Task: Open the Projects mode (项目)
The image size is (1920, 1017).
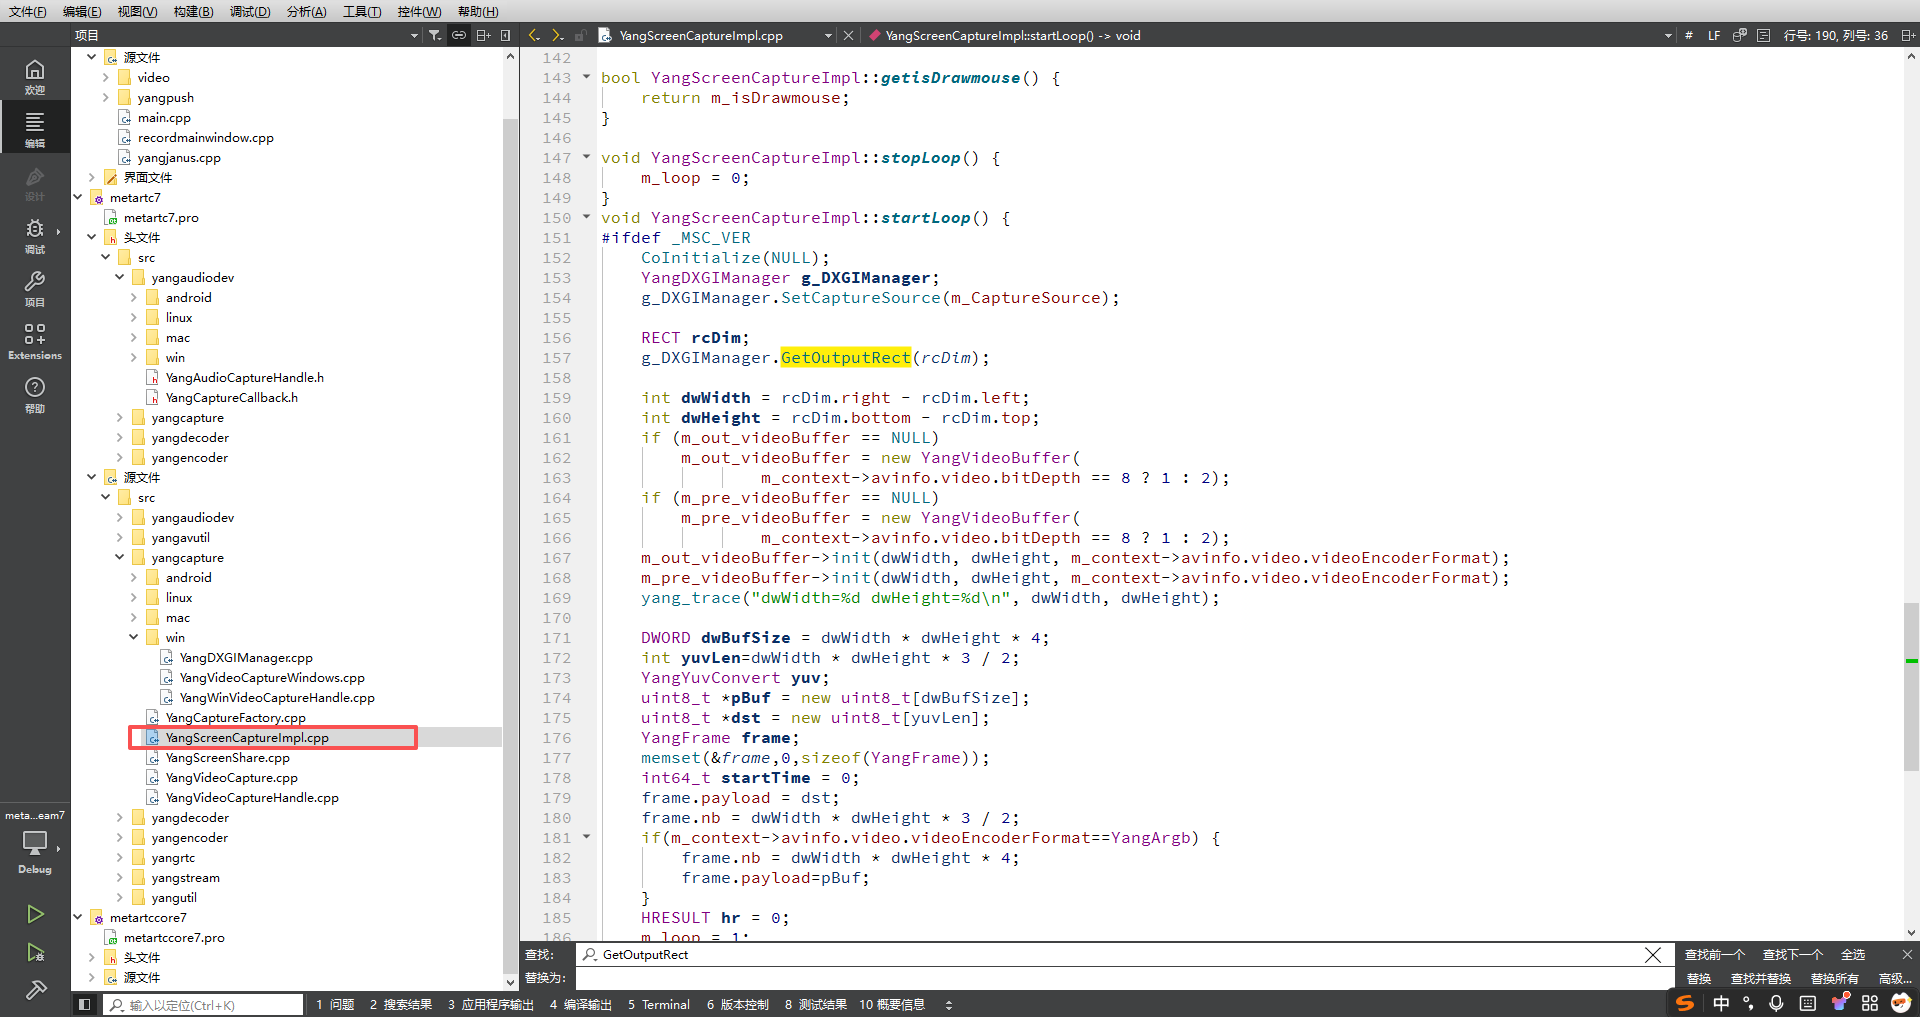Action: point(35,289)
